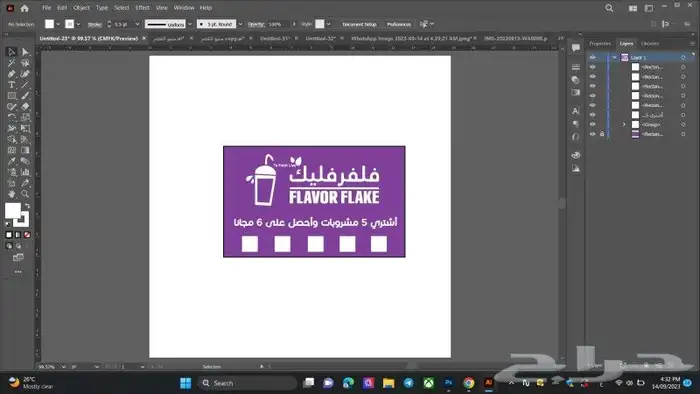Toggle visibility of Layer 1
Viewport: 700px width, 394px height.
pos(593,58)
